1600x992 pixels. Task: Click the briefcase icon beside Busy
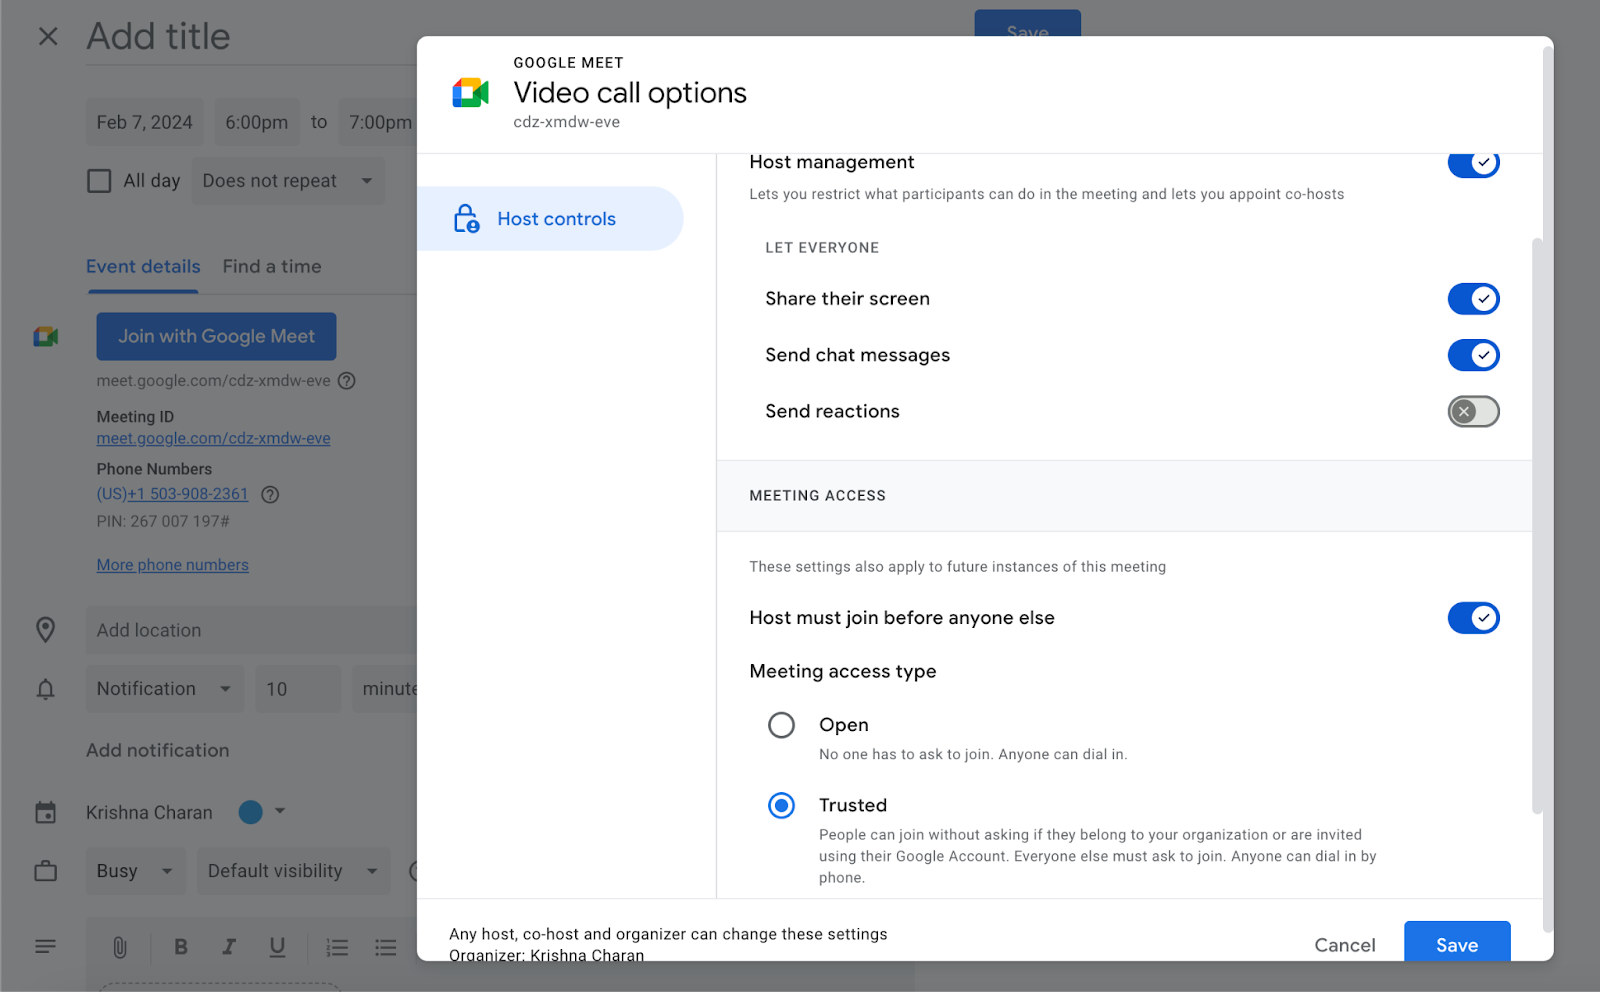pos(45,871)
